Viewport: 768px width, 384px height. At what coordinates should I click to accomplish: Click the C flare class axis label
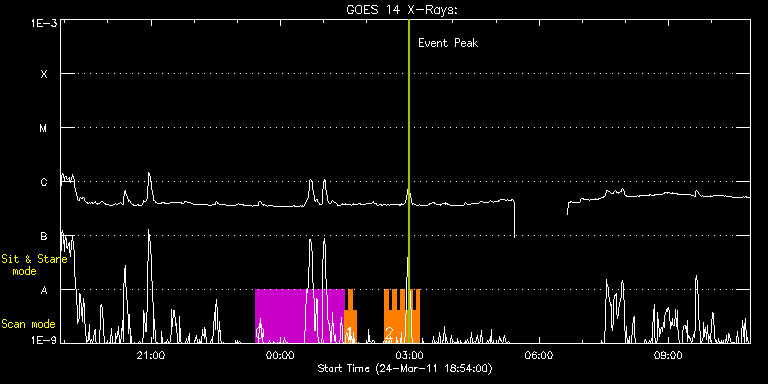(x=44, y=182)
